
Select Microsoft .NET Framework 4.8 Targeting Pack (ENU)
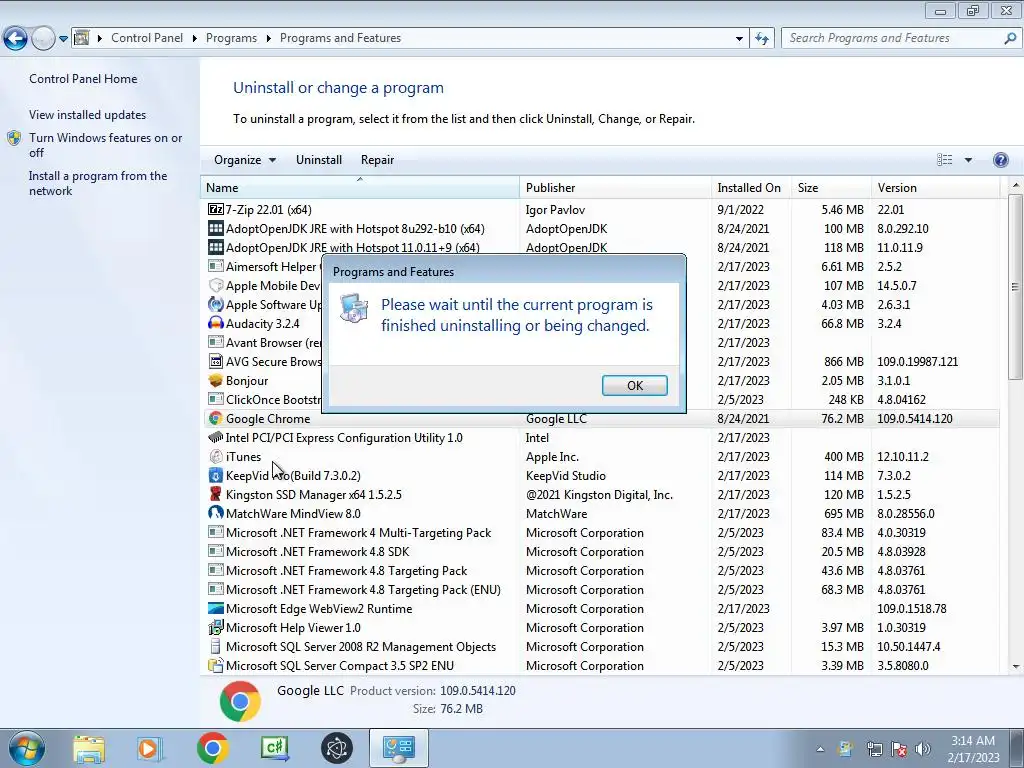600,589
